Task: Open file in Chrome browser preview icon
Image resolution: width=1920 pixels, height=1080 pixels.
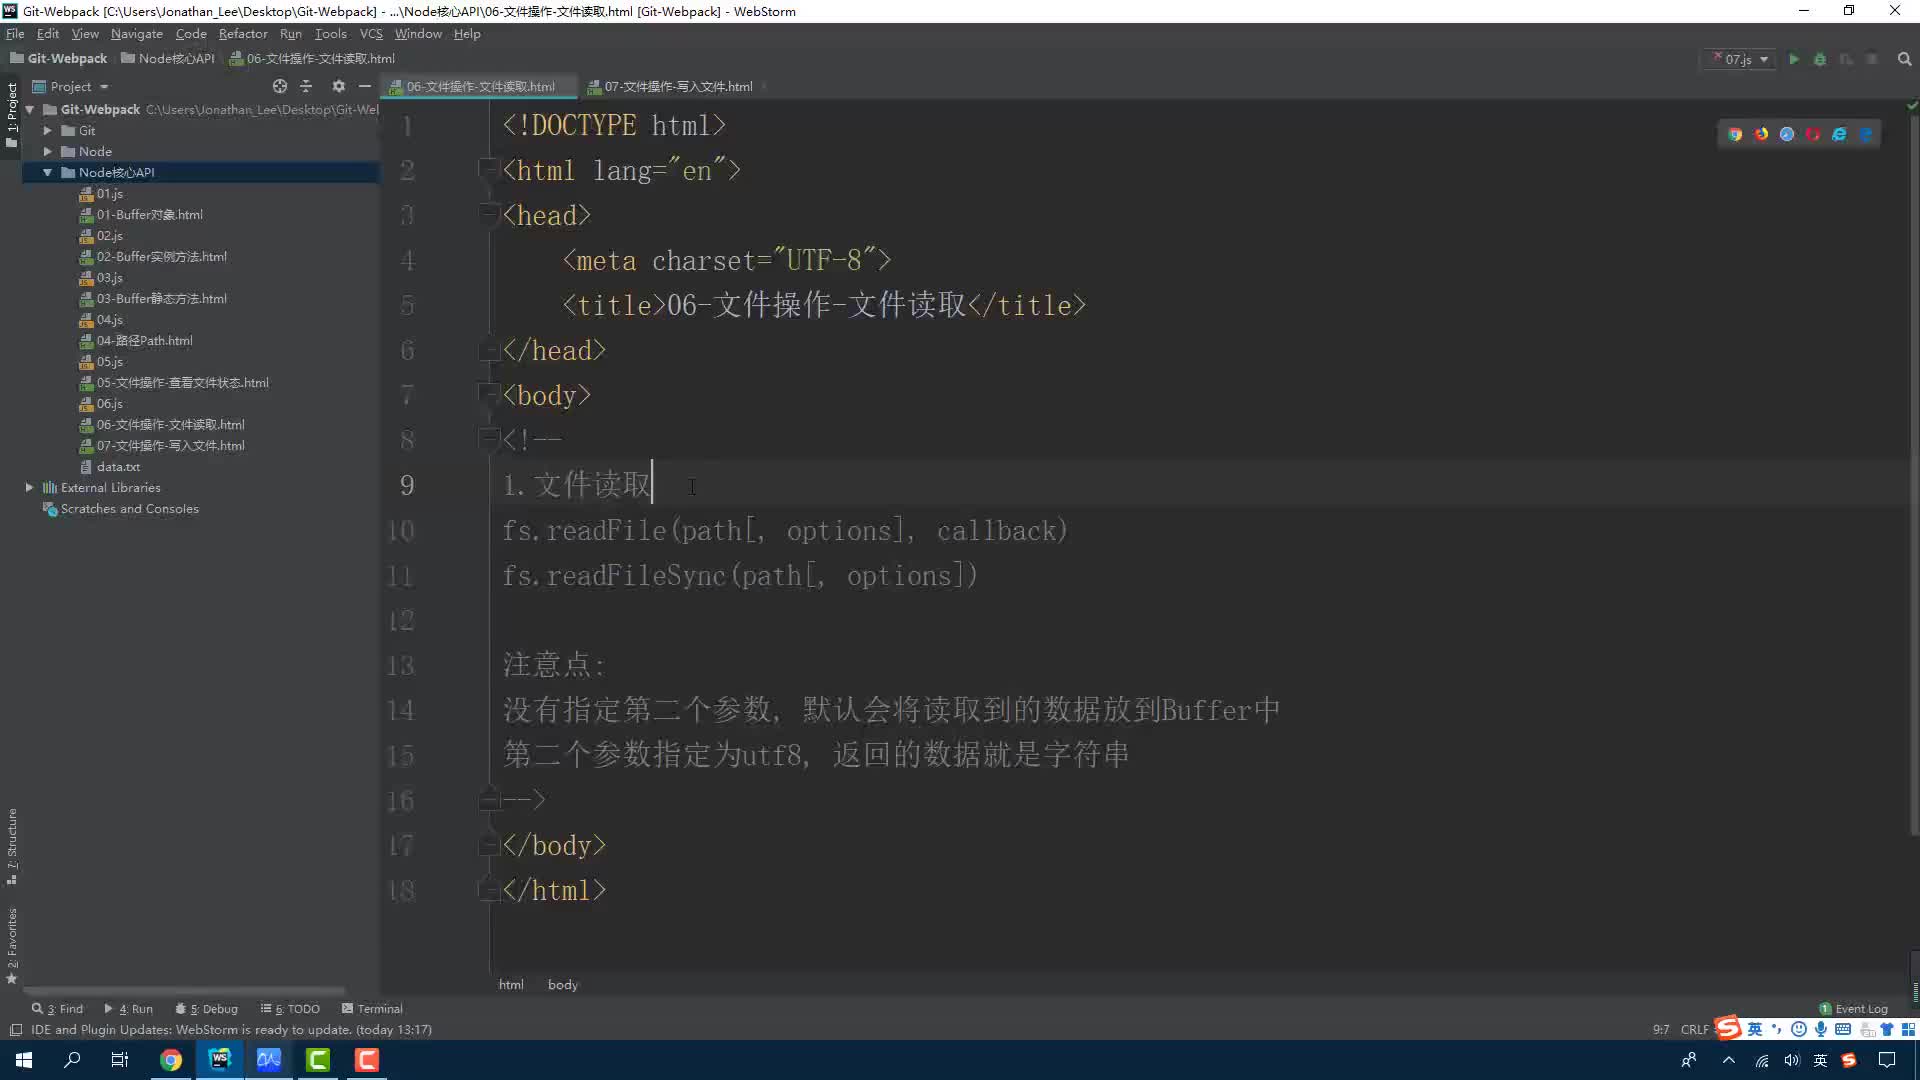Action: pyautogui.click(x=1735, y=134)
